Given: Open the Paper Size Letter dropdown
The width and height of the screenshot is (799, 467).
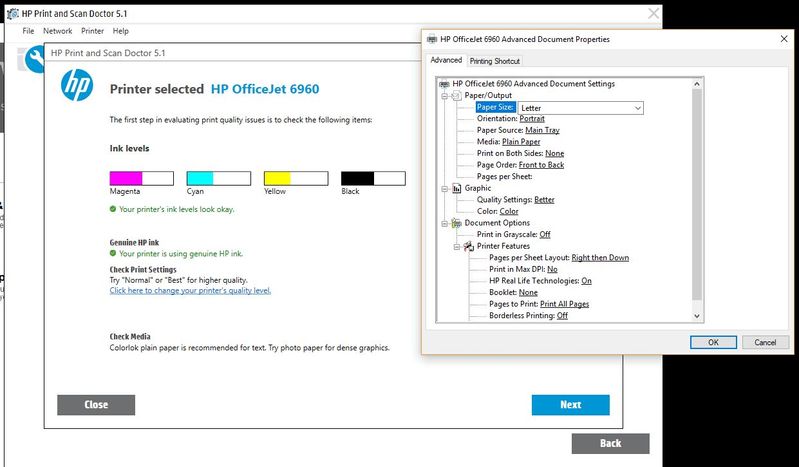Looking at the screenshot, I should click(x=637, y=108).
